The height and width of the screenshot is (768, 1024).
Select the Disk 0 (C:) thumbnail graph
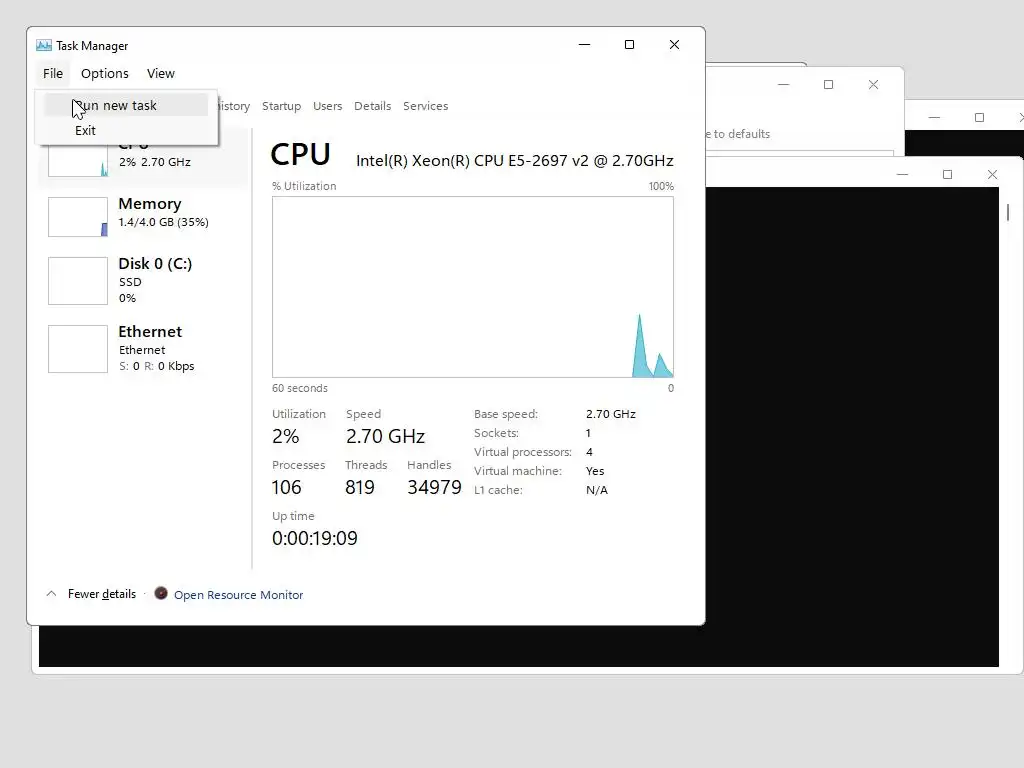pyautogui.click(x=78, y=281)
